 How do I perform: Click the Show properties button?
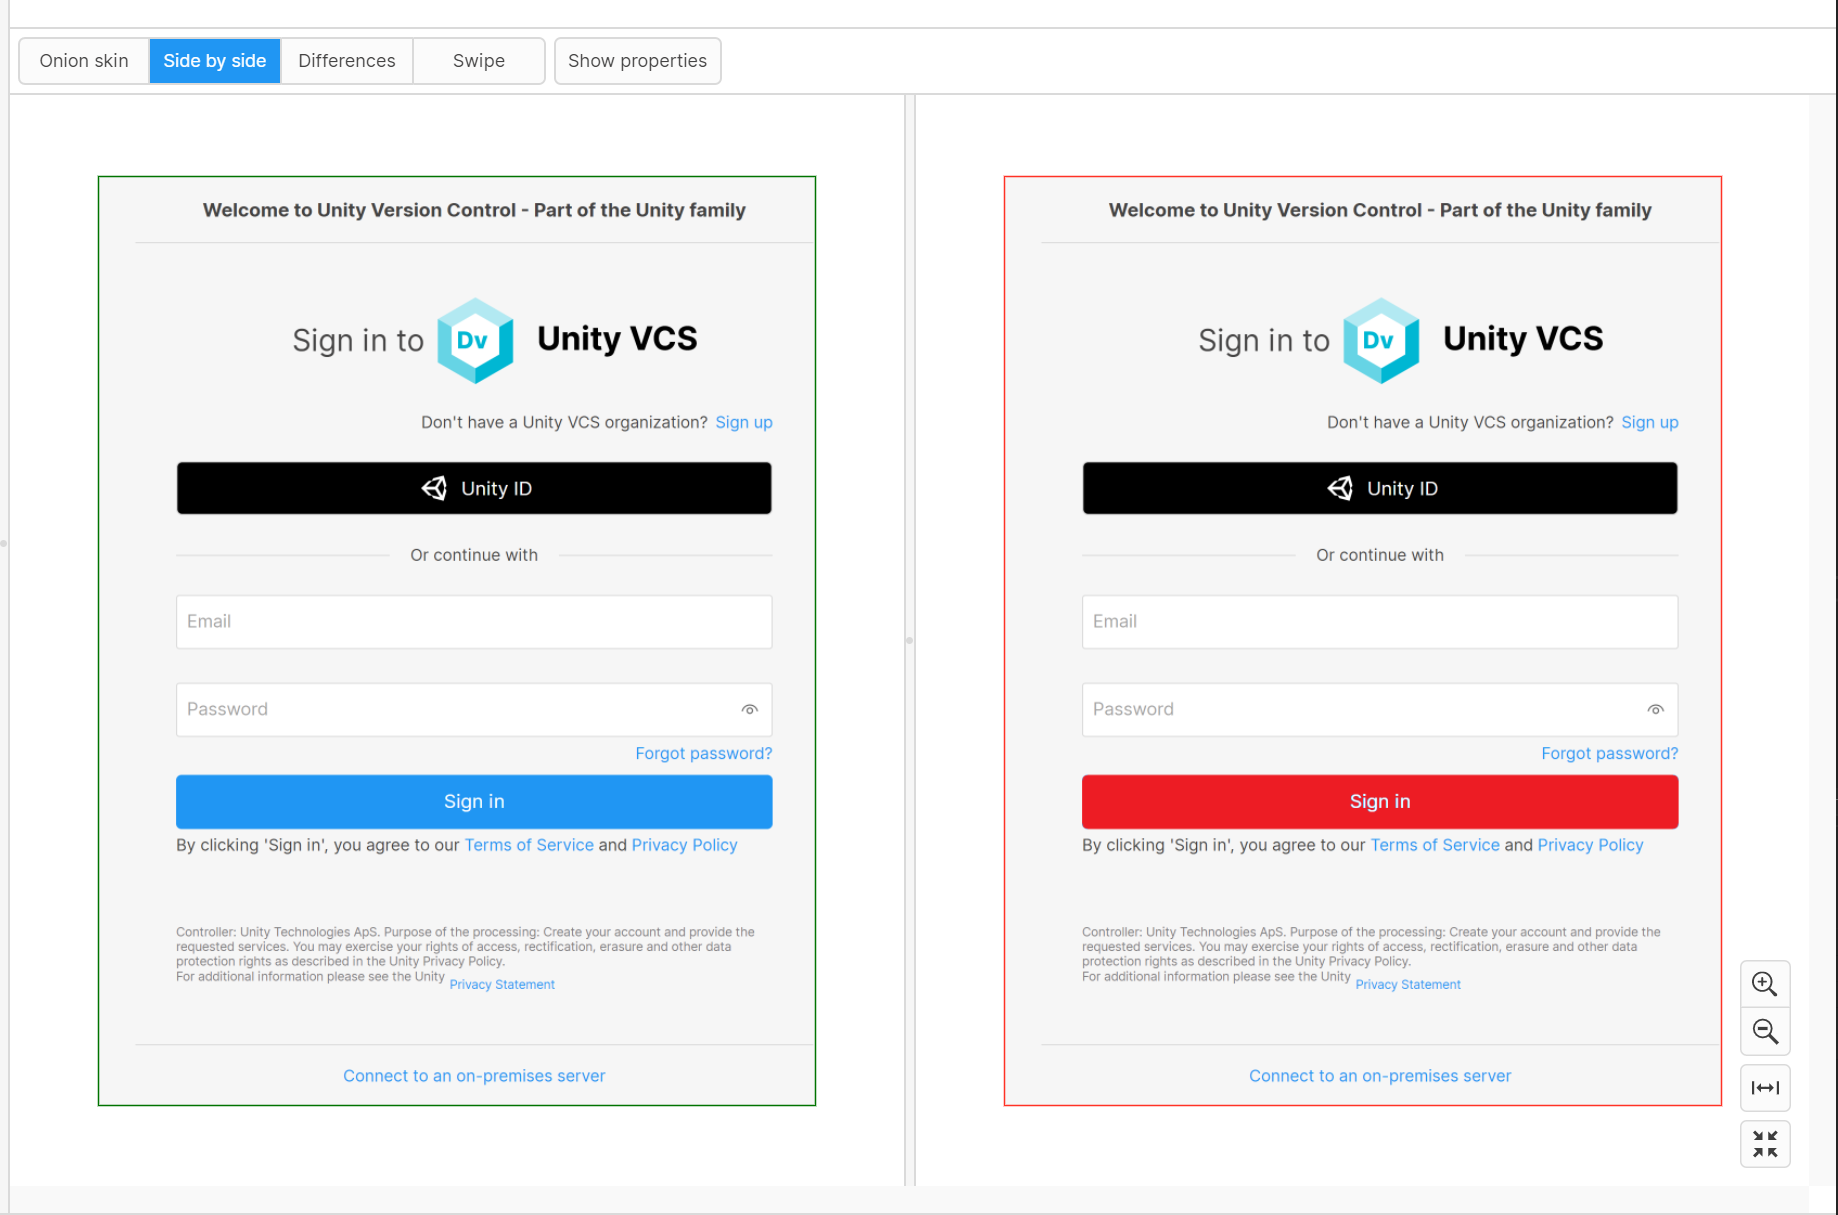(637, 60)
